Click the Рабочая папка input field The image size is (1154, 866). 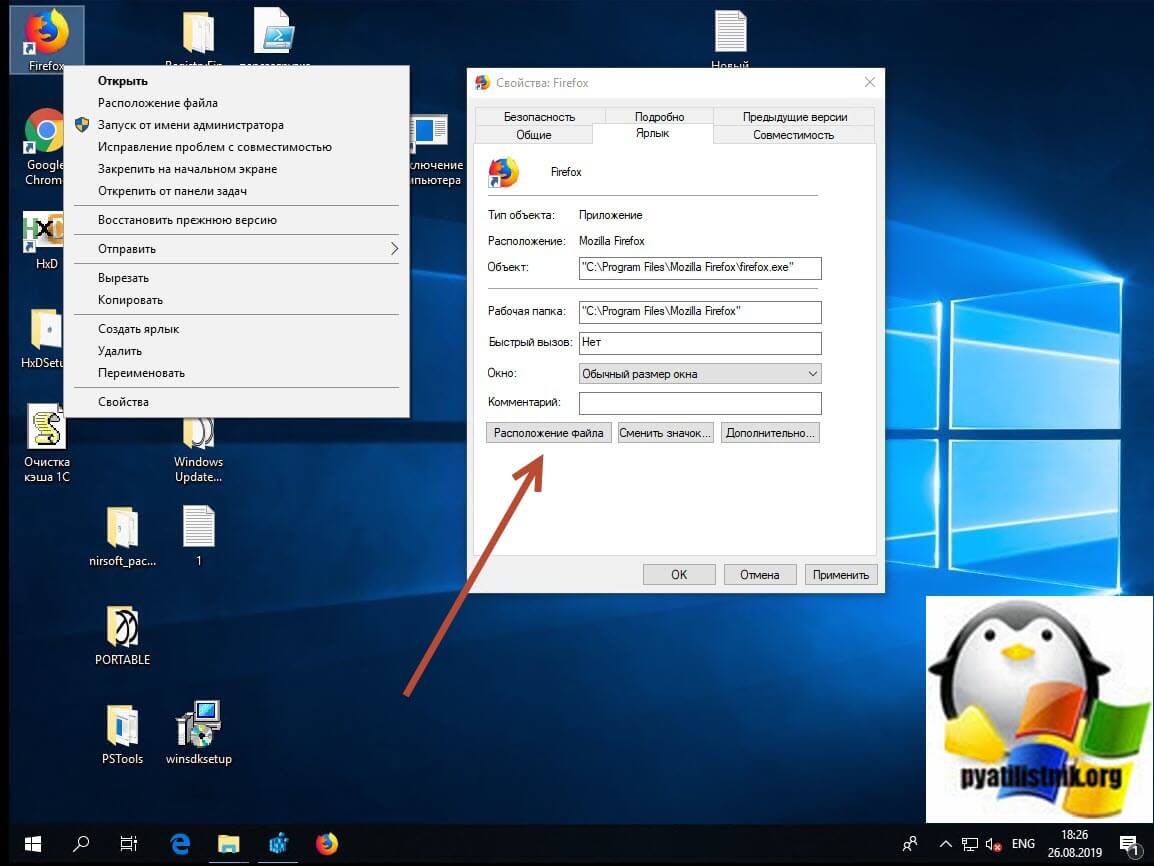[x=700, y=312]
